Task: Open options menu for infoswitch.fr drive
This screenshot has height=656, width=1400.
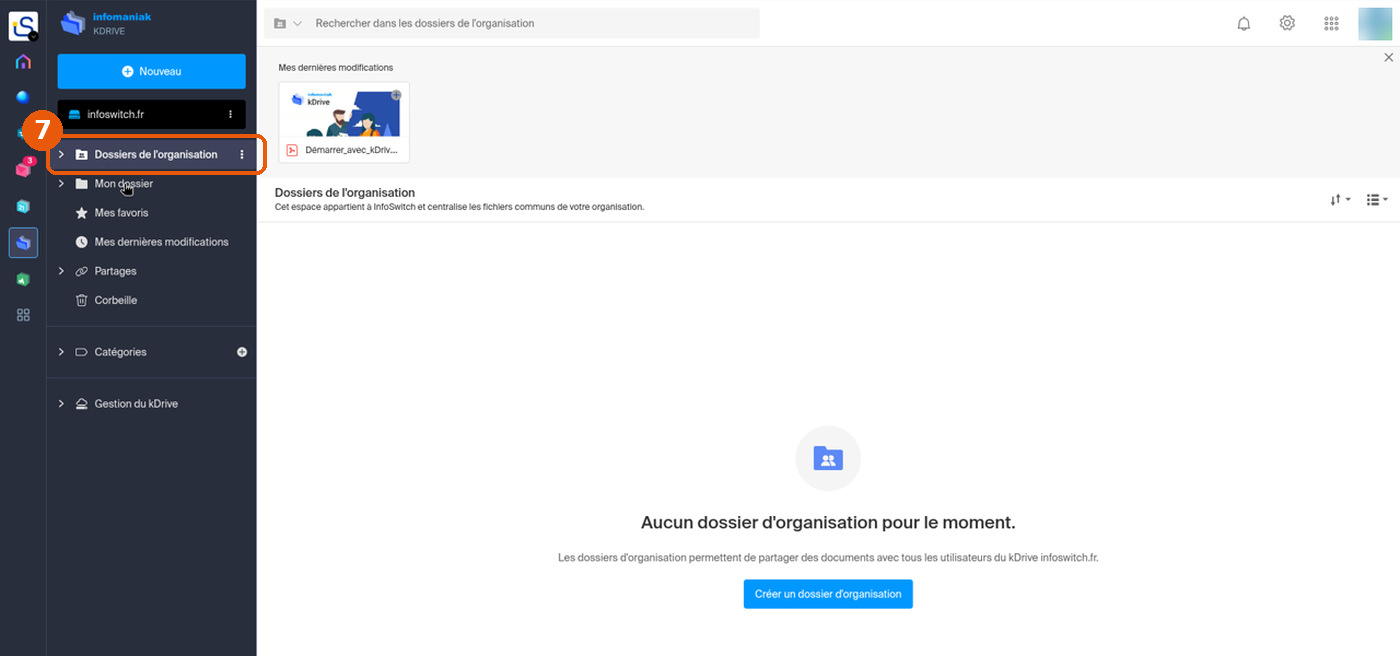Action: [x=231, y=114]
